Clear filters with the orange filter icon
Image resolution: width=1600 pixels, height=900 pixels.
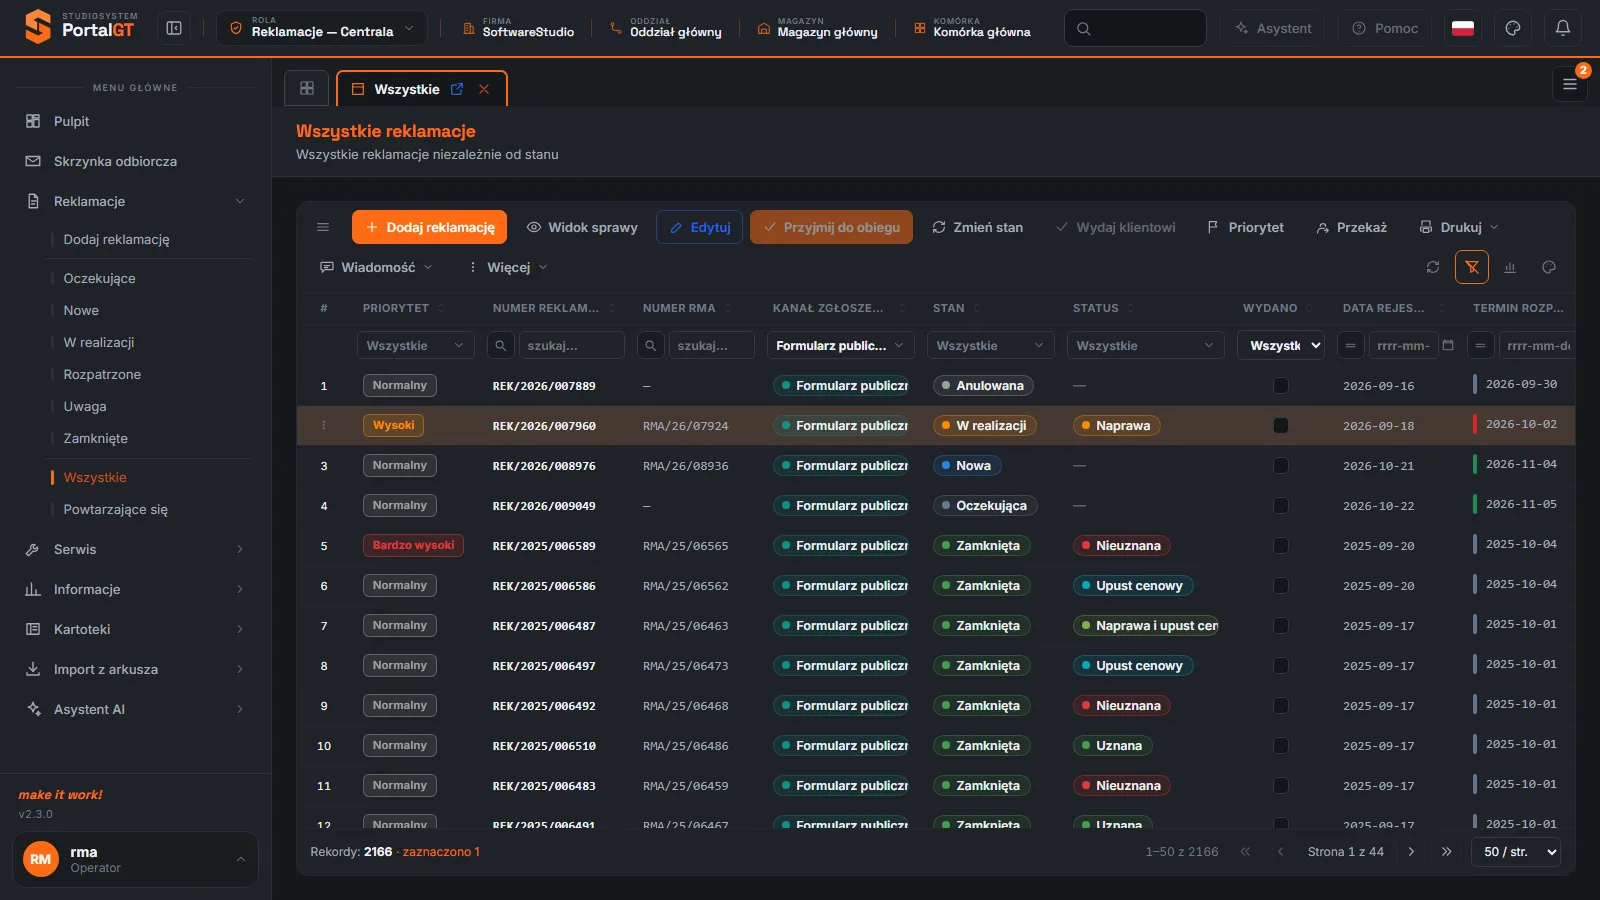(1472, 267)
